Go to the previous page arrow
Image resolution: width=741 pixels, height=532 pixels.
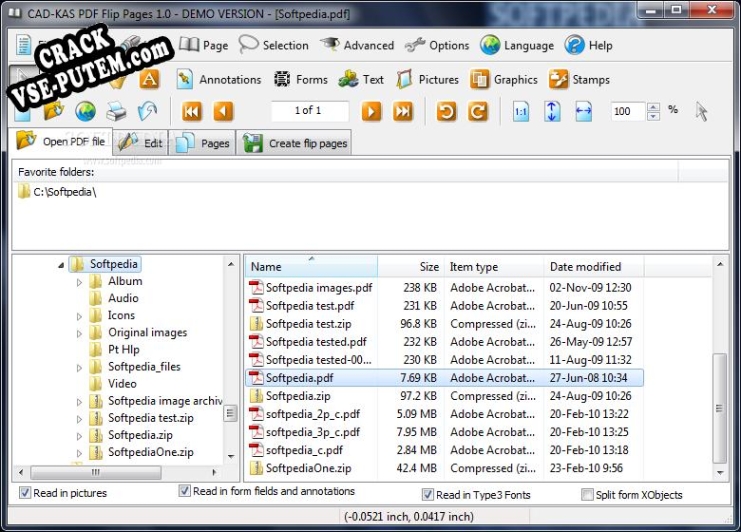[x=223, y=111]
